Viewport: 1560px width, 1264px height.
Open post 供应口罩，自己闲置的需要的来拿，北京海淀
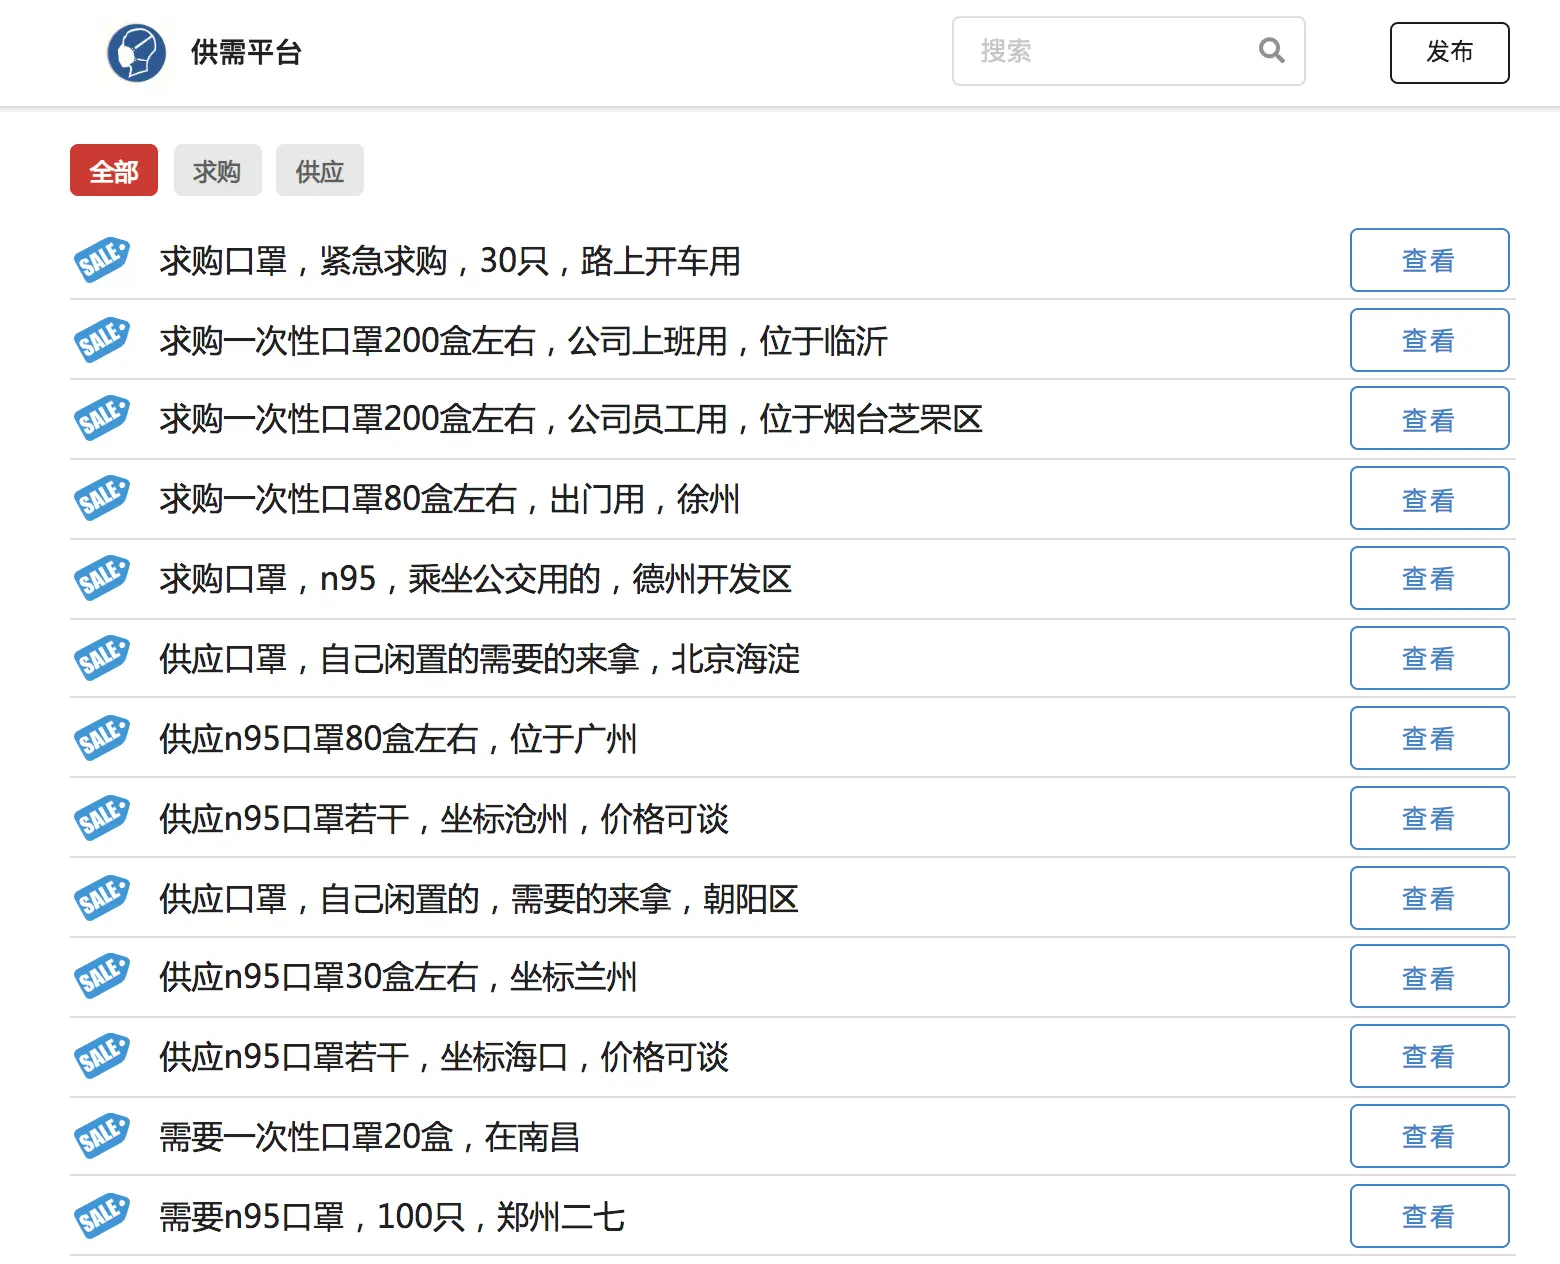(480, 659)
